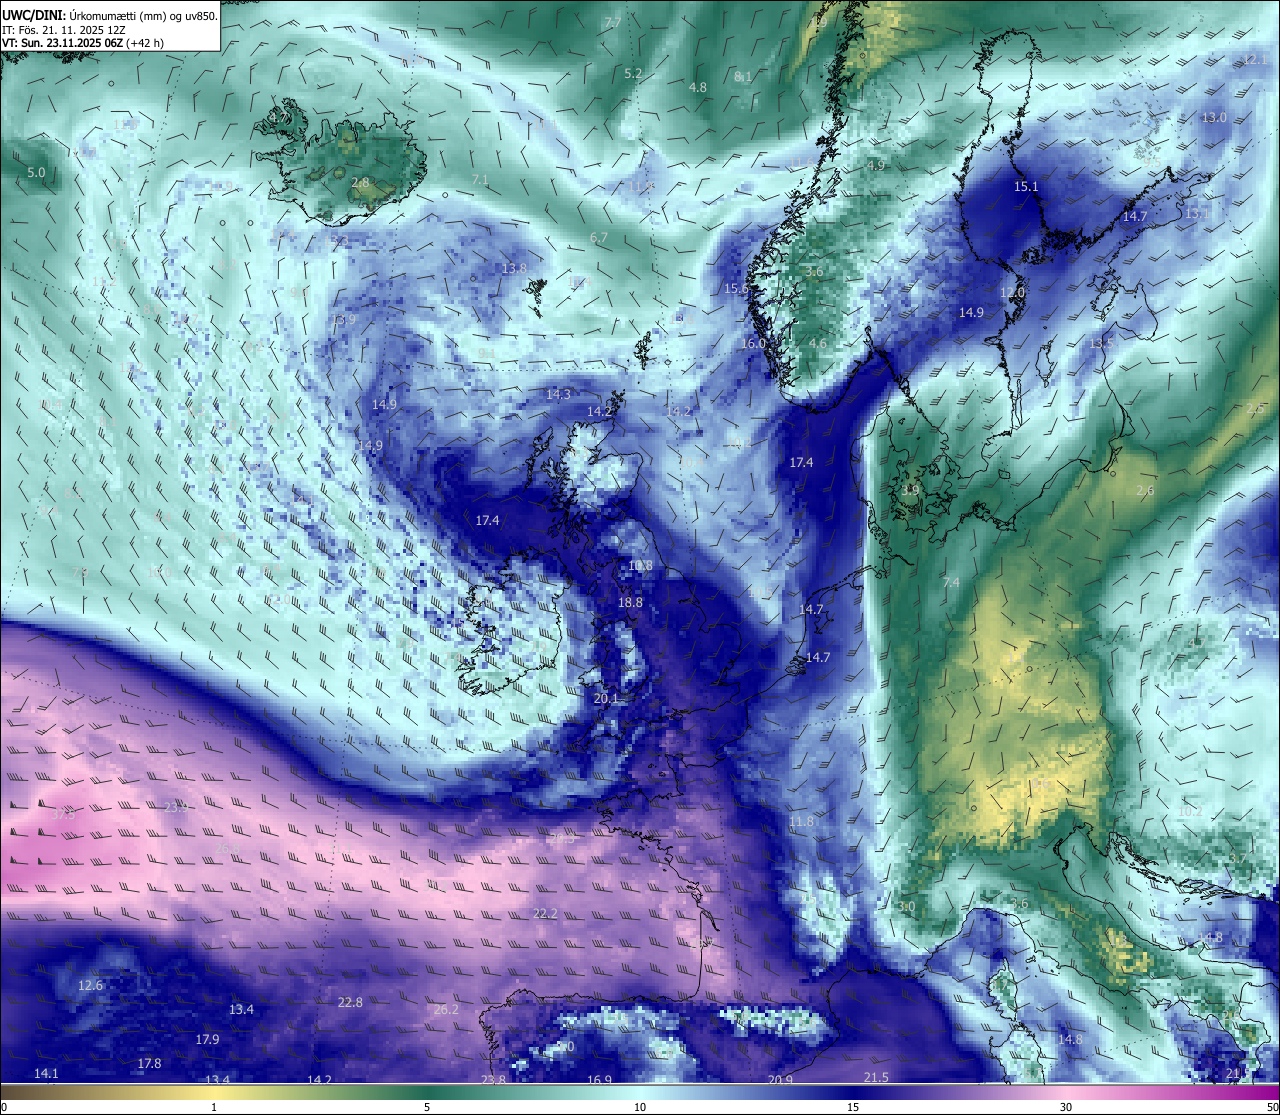Screen dimensions: 1280x1115
Task: Select the 12.6 value in the lower left
Action: pyautogui.click(x=90, y=986)
